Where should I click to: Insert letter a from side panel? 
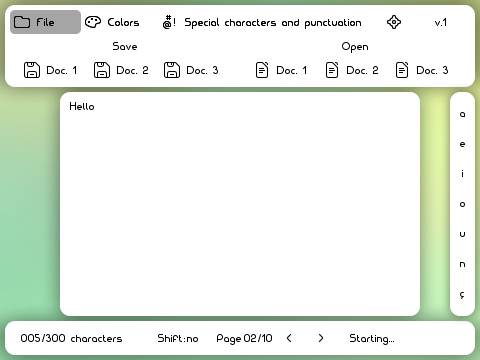[462, 114]
